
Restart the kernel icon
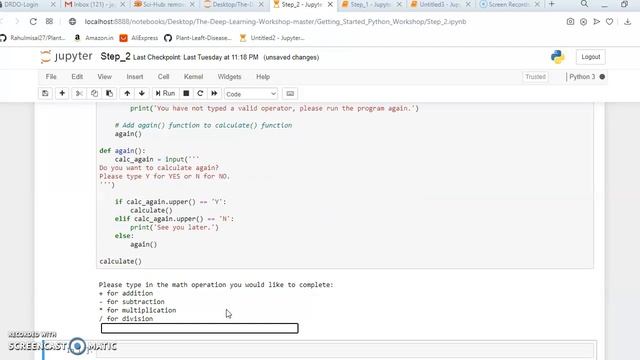tap(200, 93)
